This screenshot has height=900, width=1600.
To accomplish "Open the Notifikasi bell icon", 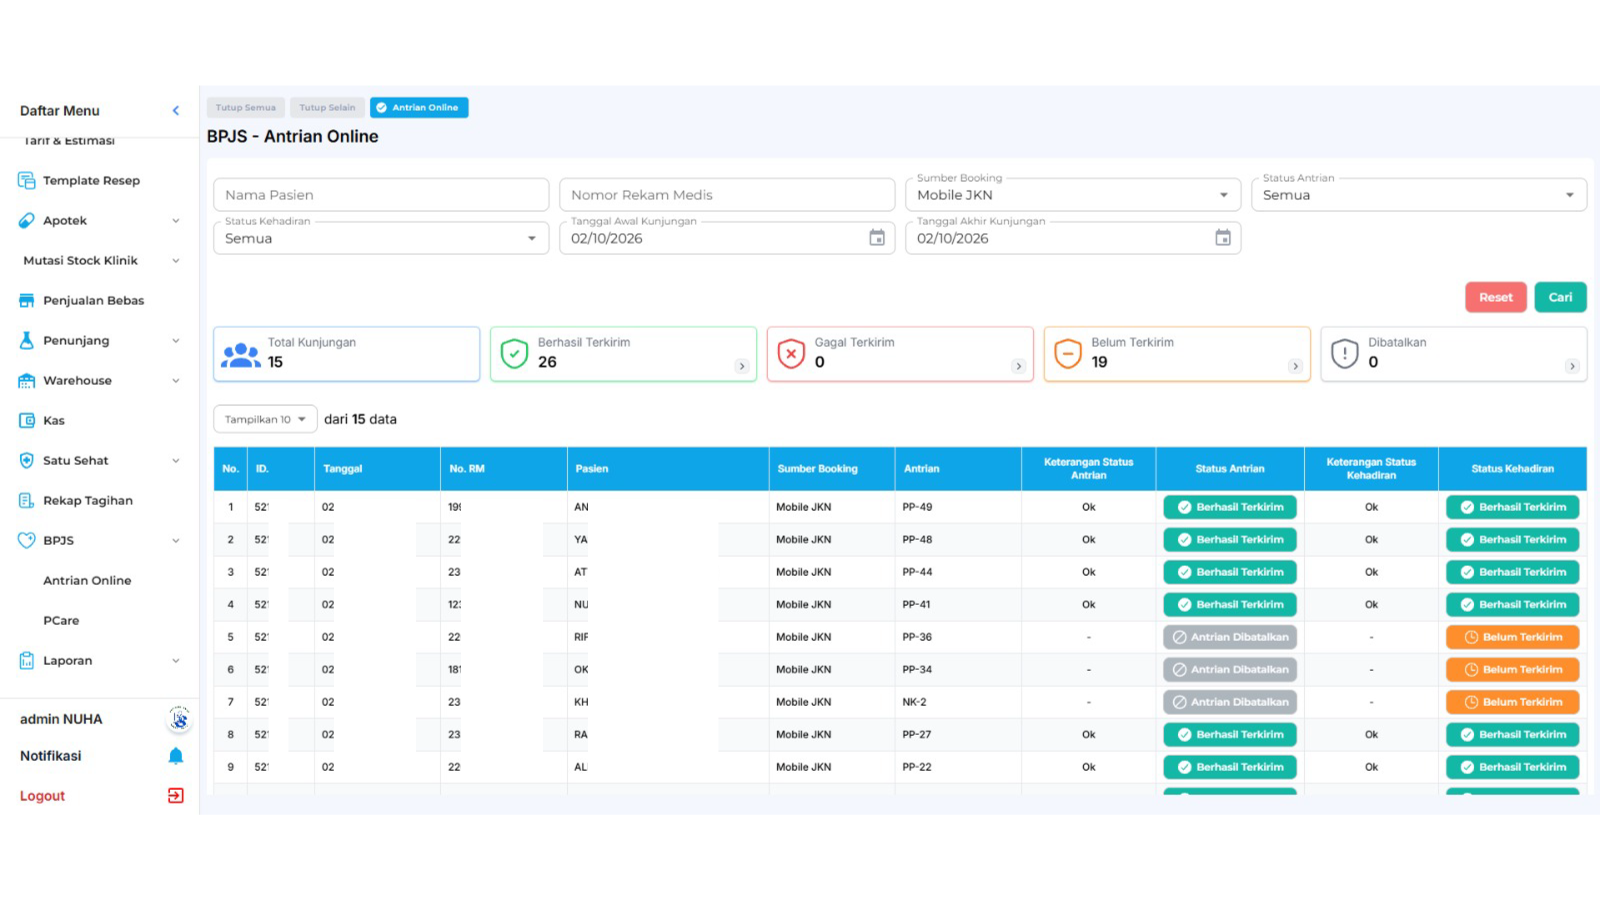I will [176, 756].
